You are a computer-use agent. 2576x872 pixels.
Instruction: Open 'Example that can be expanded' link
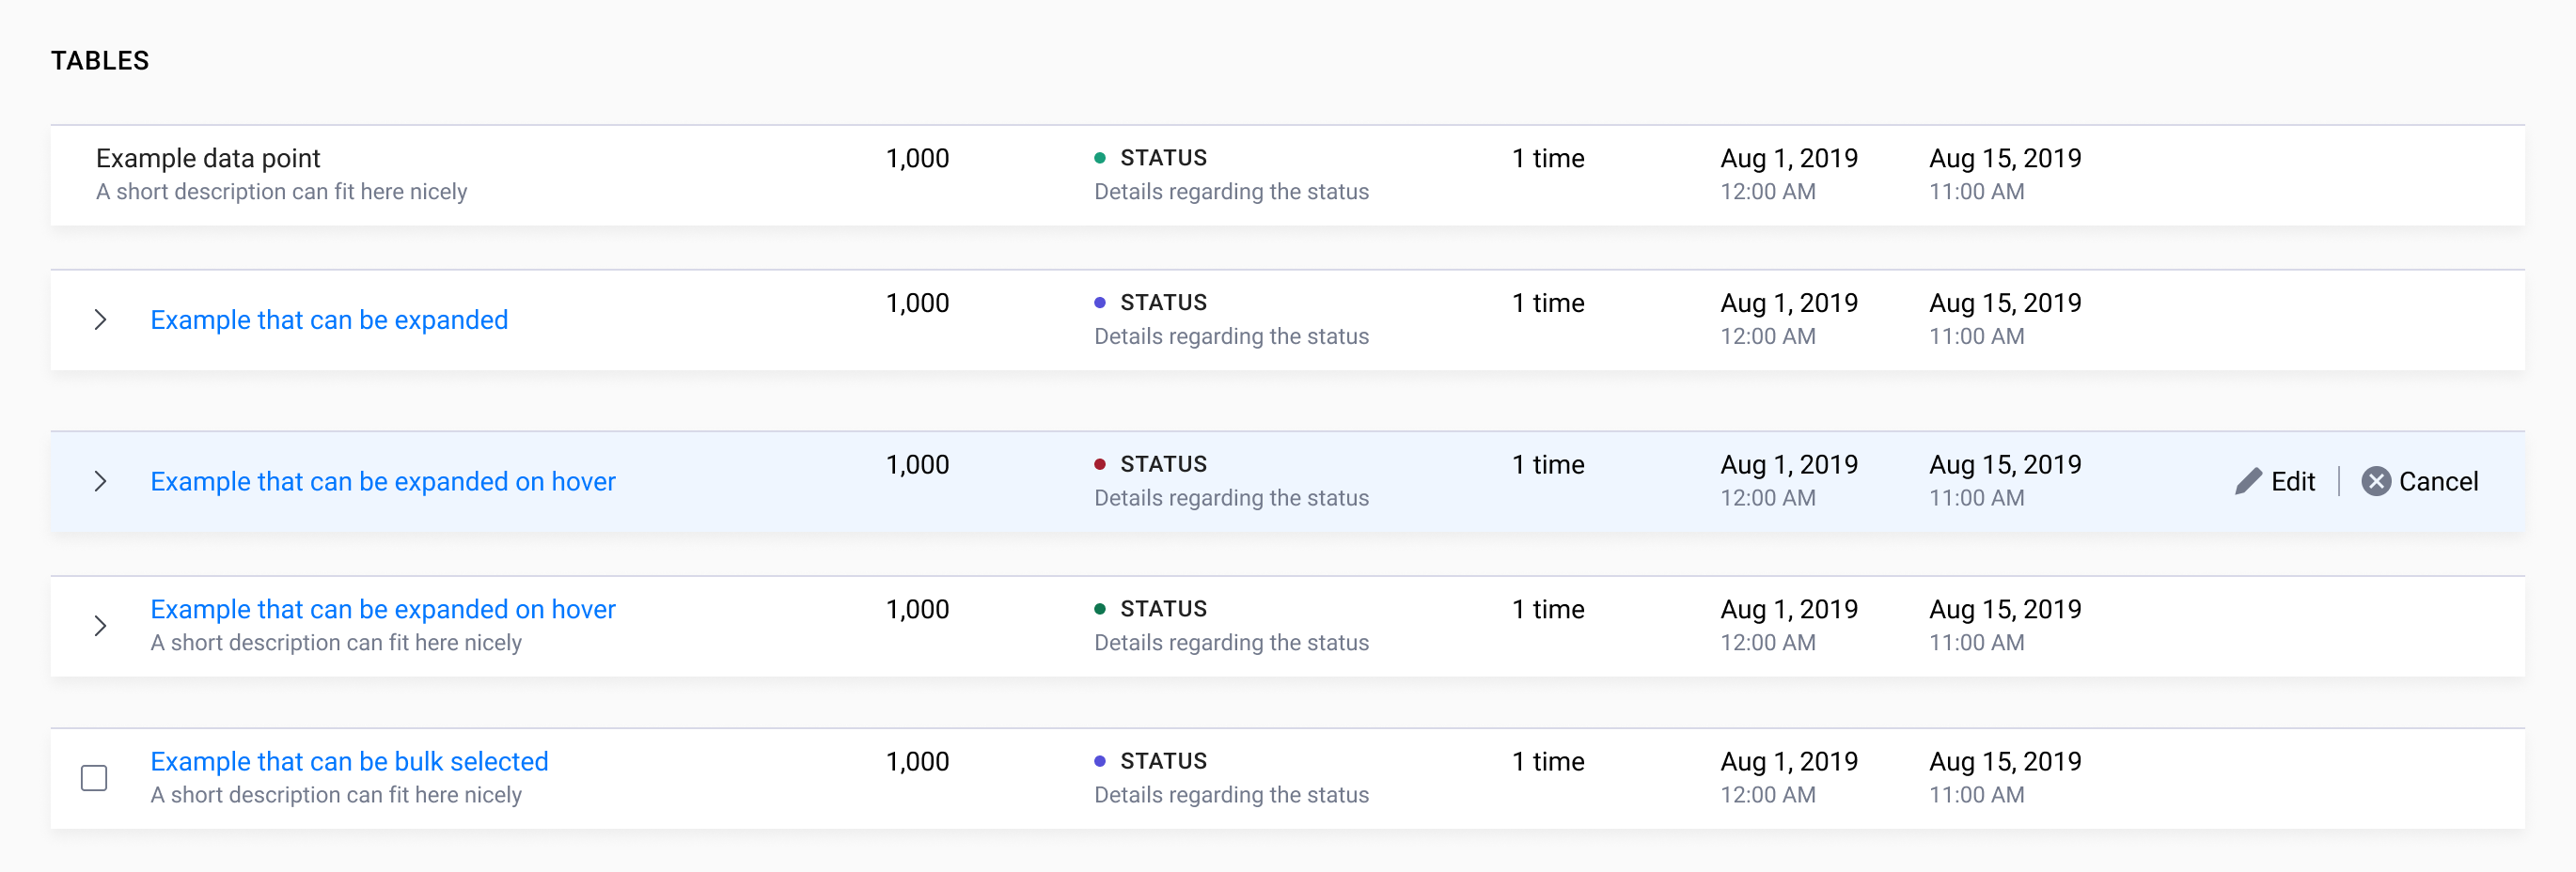point(329,320)
